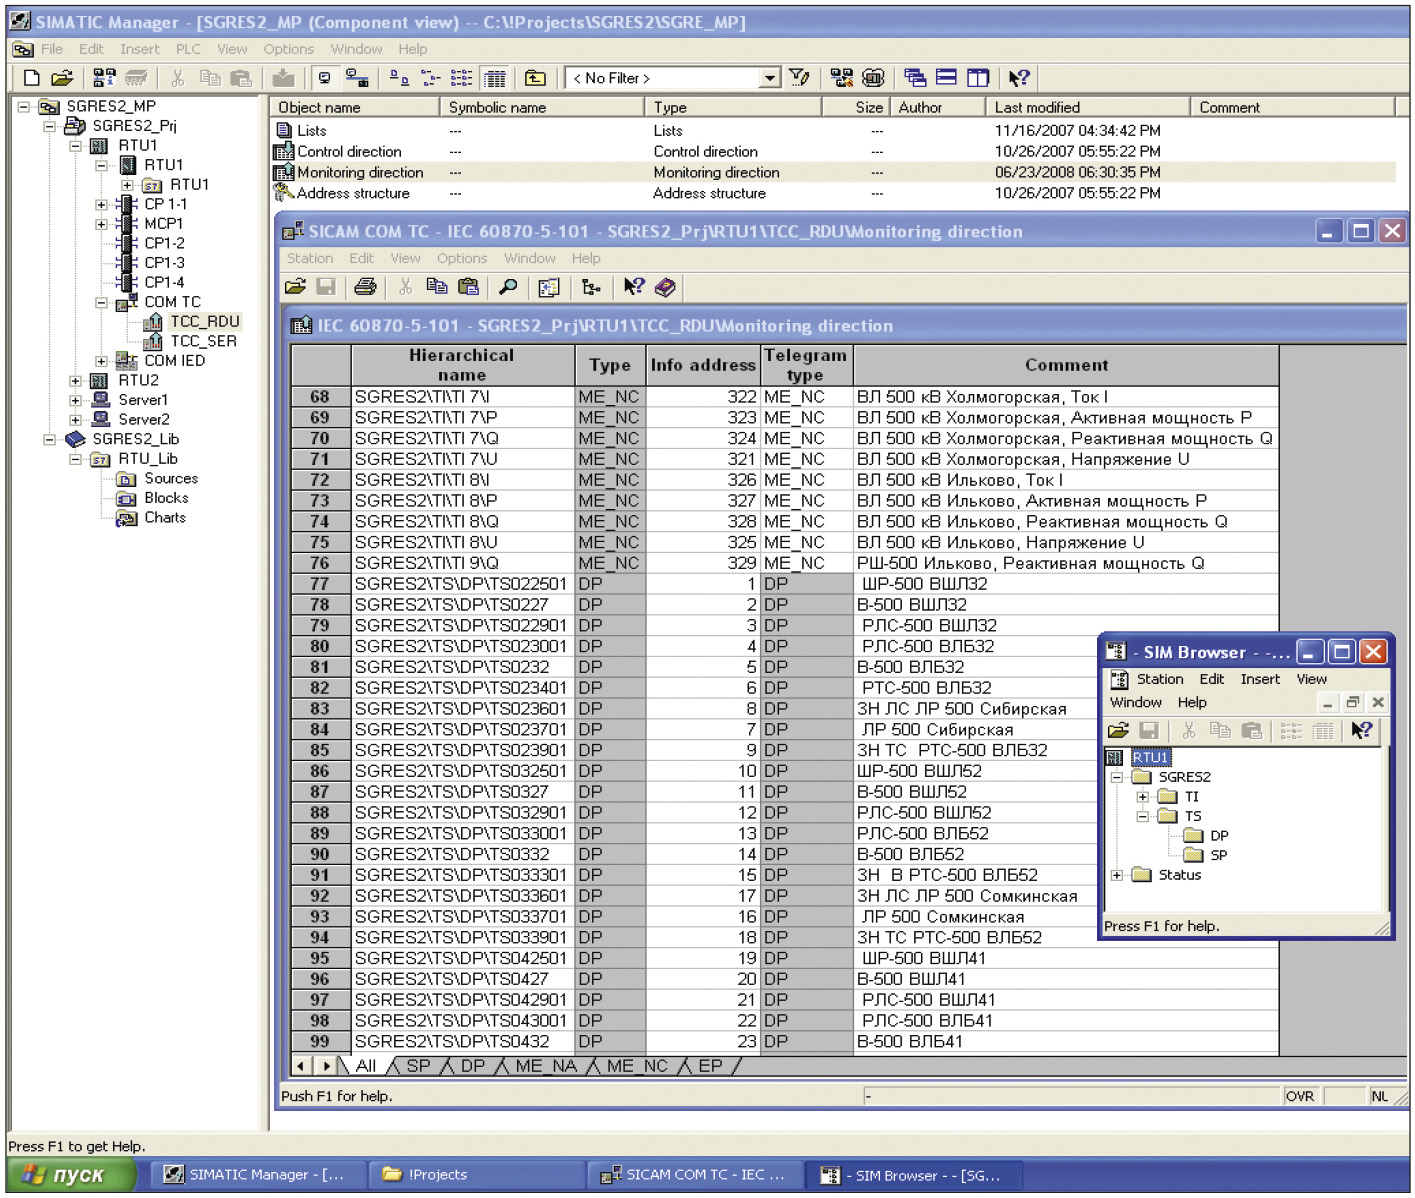Click the Open project icon in SIMATIC Manager toolbar
Image resolution: width=1415 pixels, height=1198 pixels.
click(x=62, y=78)
